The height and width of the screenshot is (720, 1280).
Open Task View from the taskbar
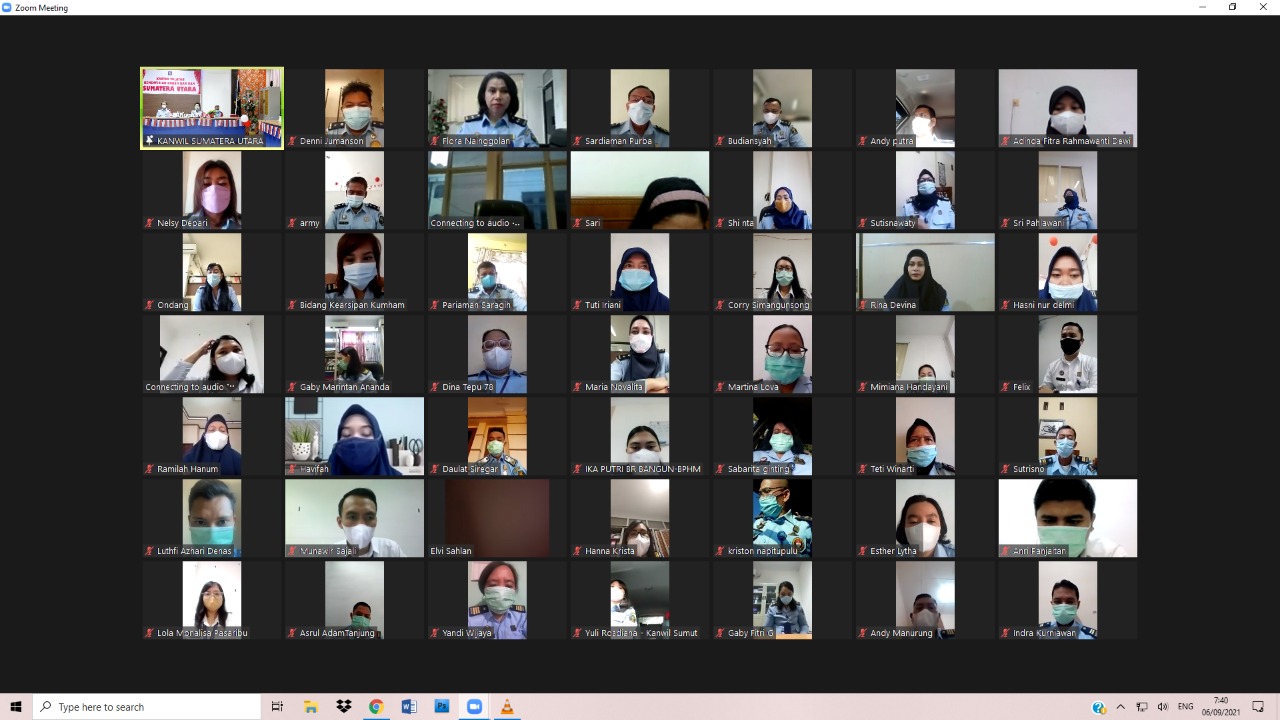277,707
